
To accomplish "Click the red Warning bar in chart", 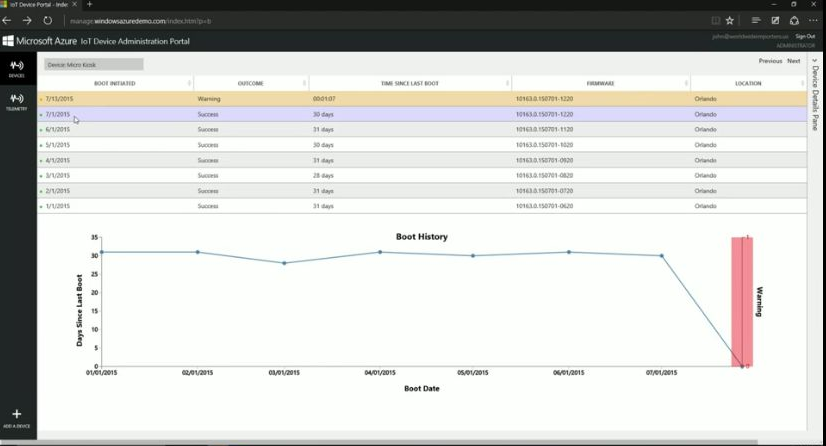I will [x=742, y=300].
